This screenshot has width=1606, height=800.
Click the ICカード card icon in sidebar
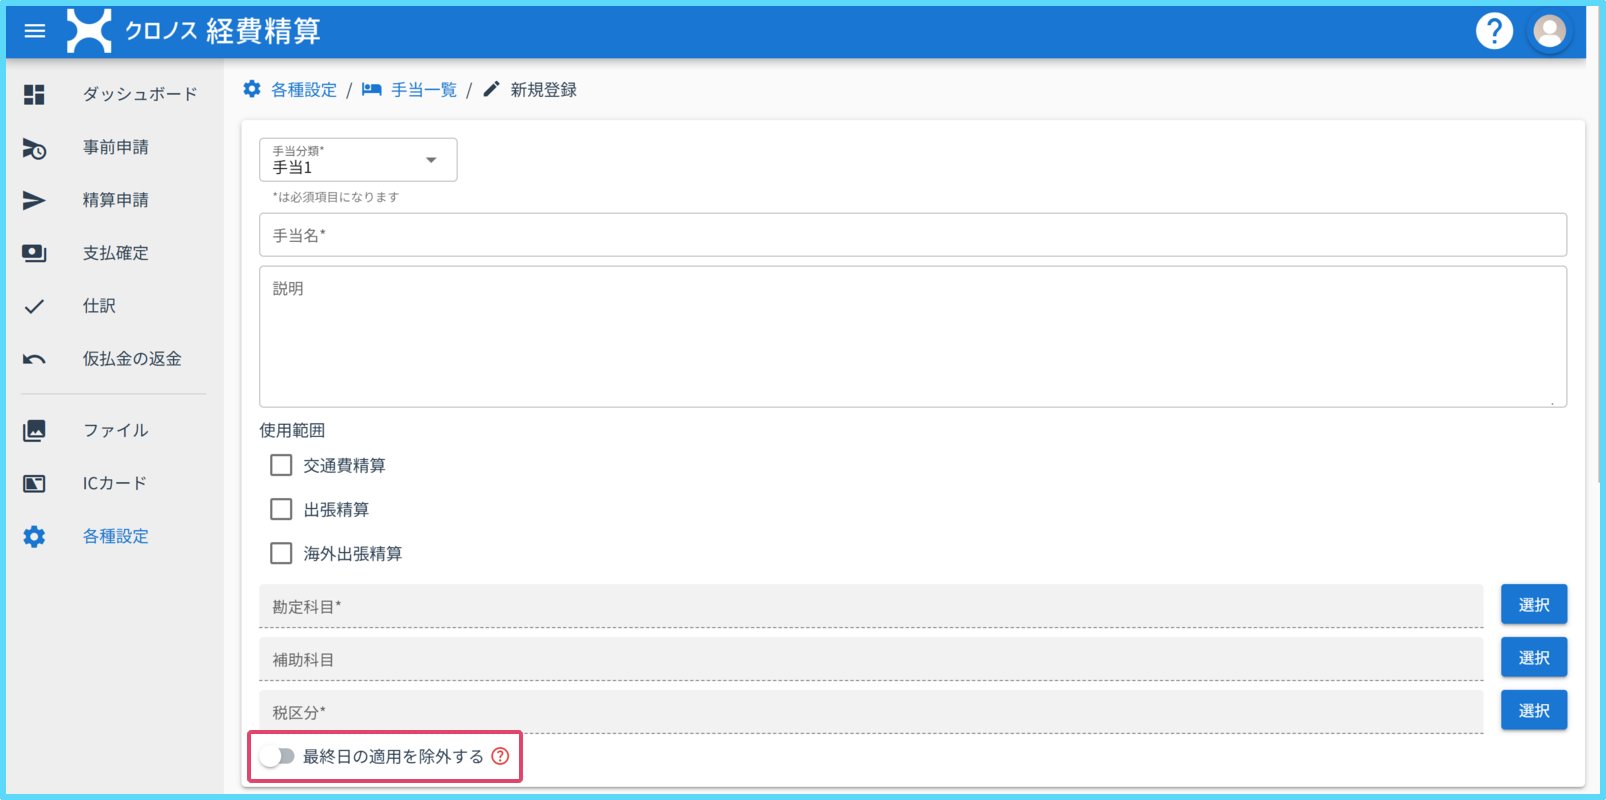click(x=34, y=484)
